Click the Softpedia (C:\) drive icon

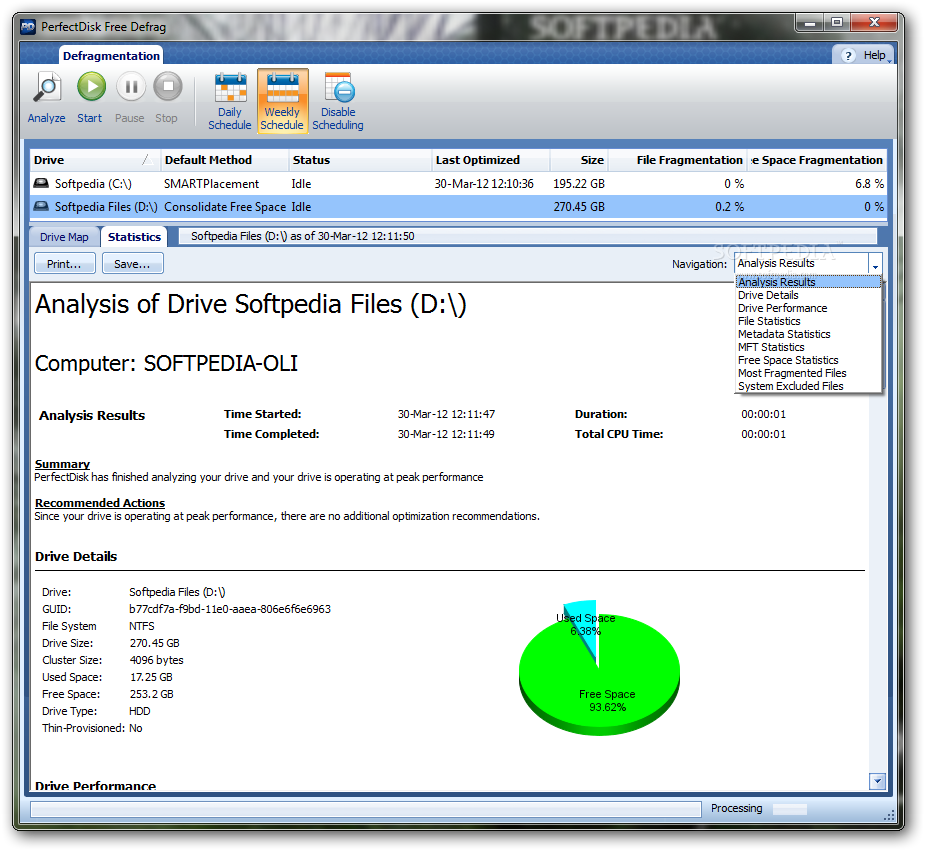tap(41, 183)
